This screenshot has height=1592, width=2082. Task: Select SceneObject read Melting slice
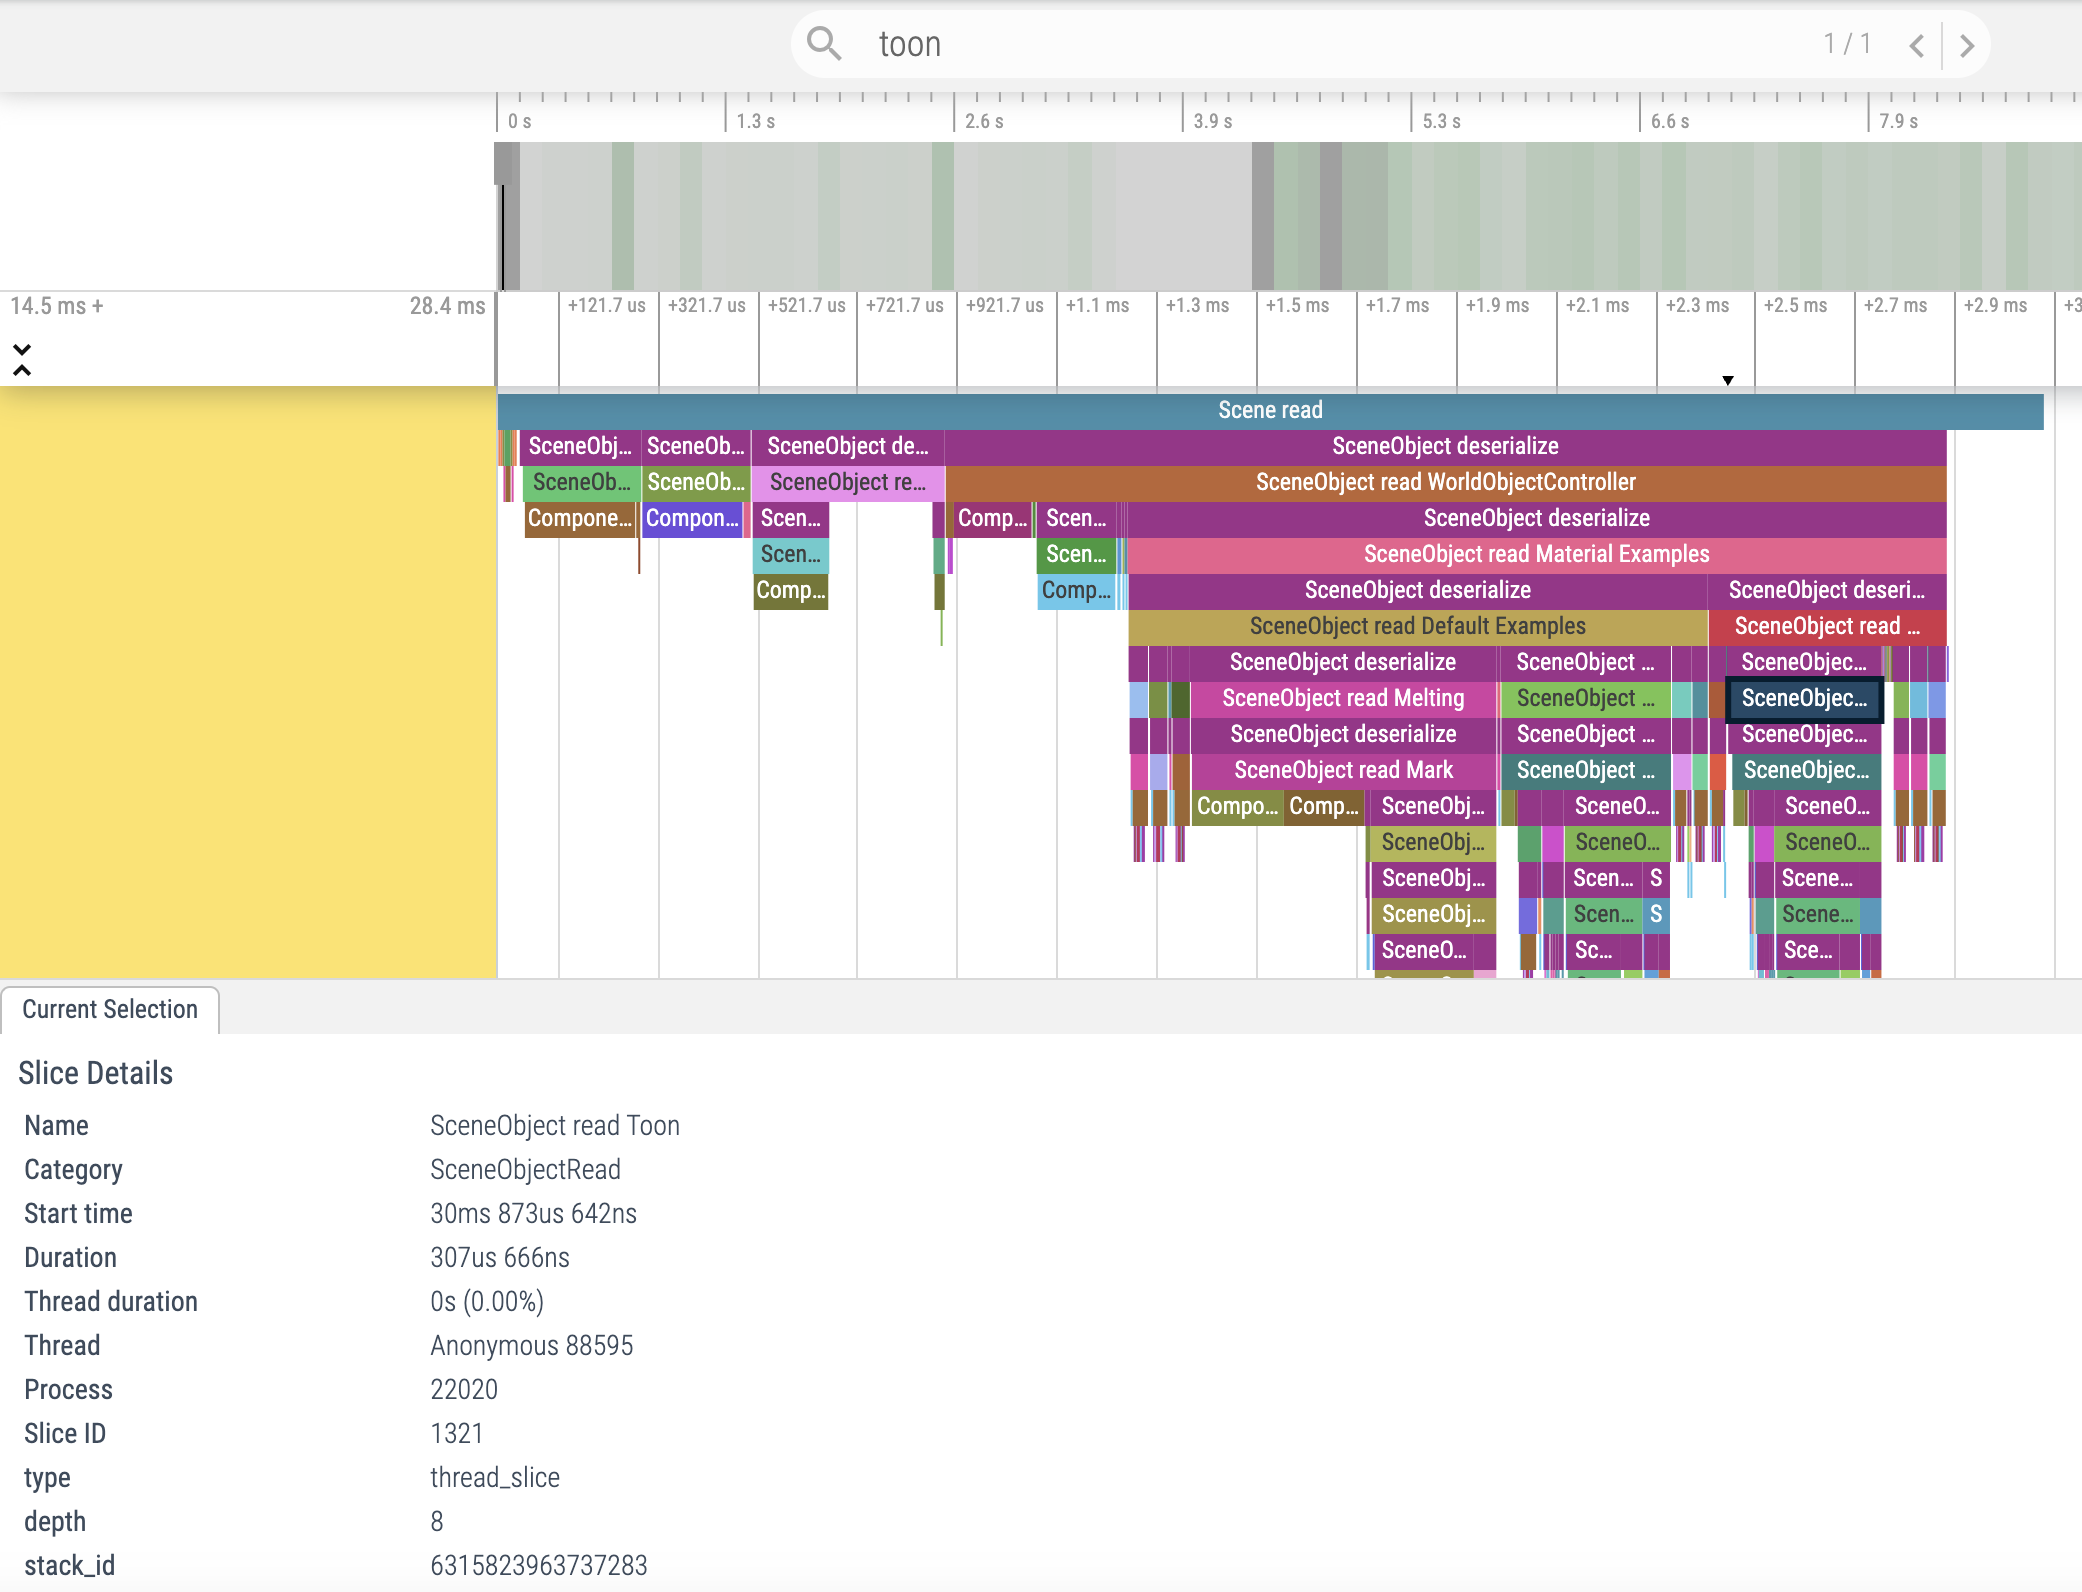pyautogui.click(x=1342, y=698)
